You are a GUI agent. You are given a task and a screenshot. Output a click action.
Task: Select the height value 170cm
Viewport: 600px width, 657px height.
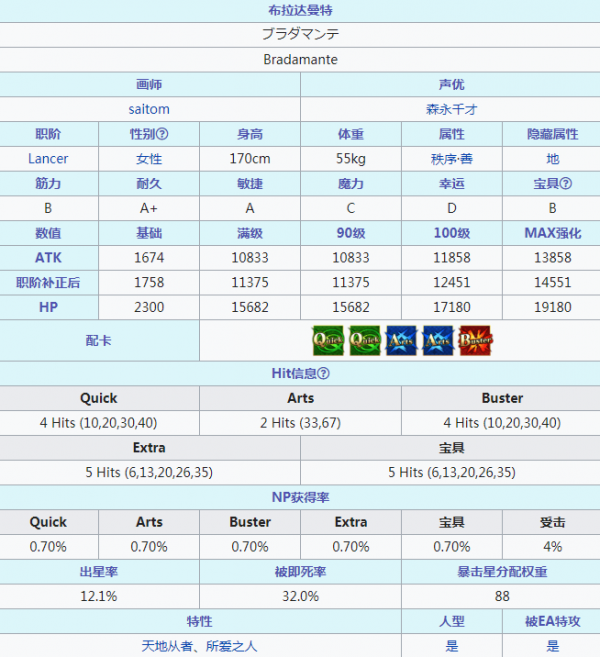(250, 159)
